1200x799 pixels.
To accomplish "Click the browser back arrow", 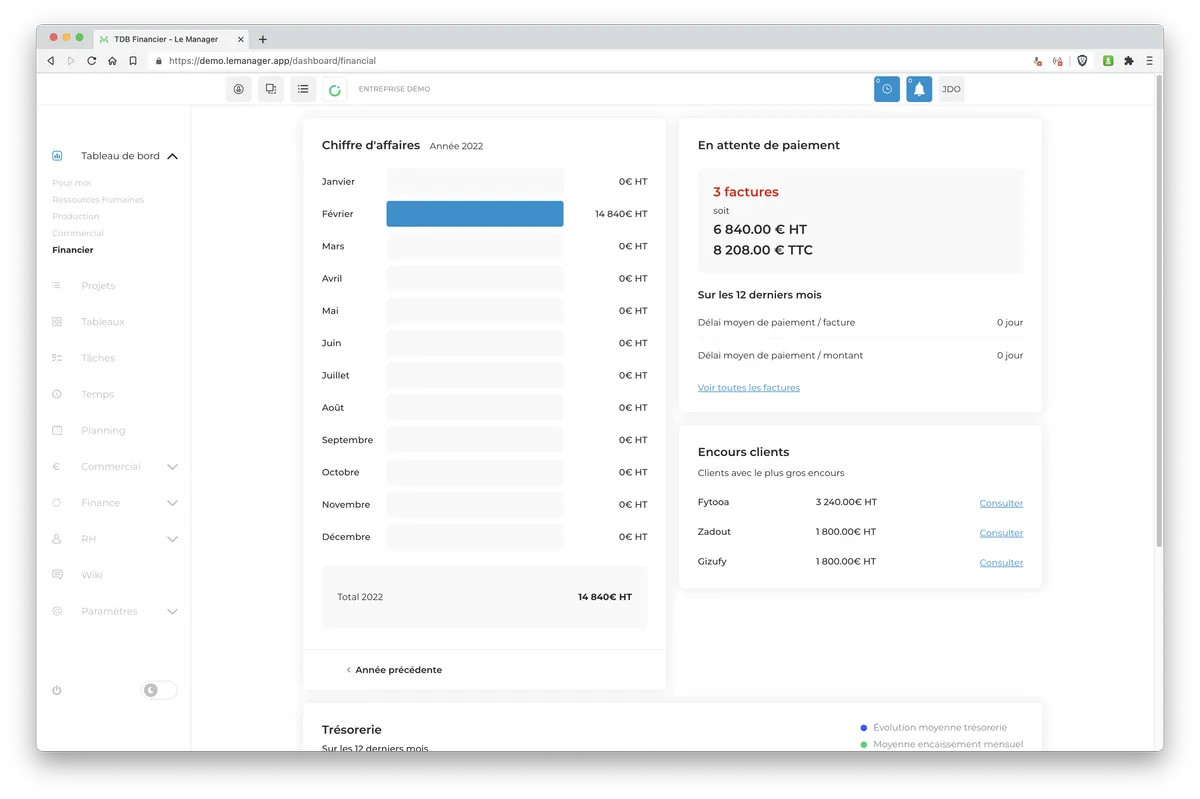I will 51,61.
